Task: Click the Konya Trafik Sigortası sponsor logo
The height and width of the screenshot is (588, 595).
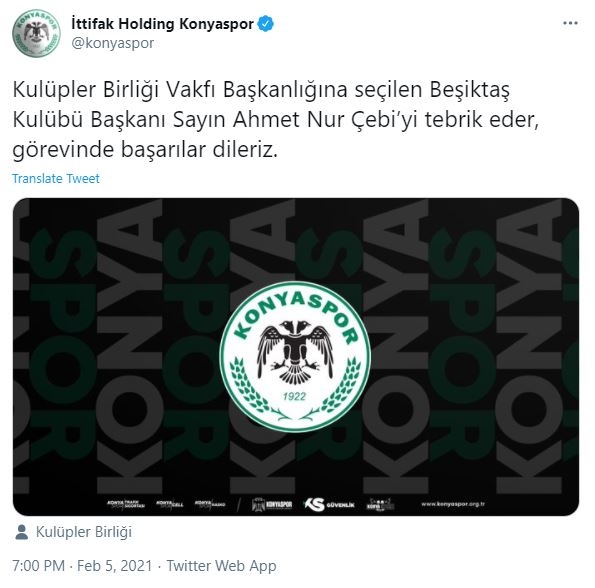Action: [x=126, y=504]
